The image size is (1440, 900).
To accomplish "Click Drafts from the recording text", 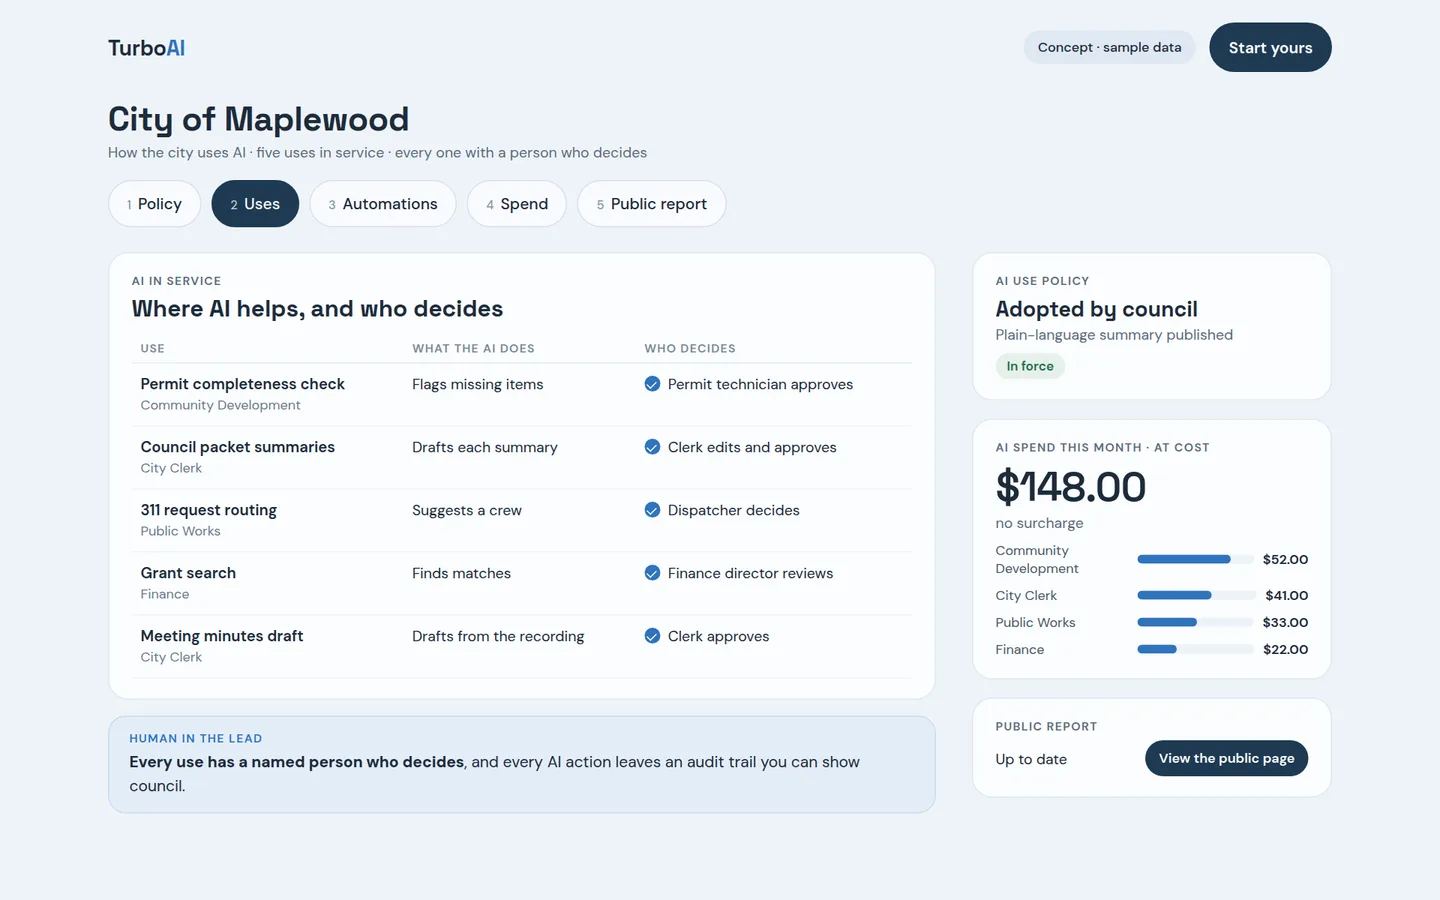I will pyautogui.click(x=498, y=636).
